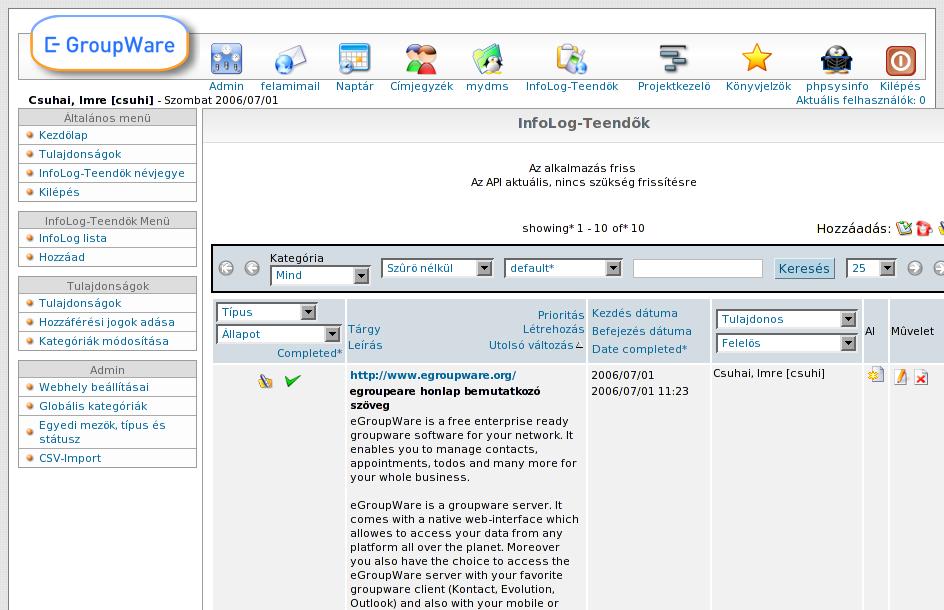Open the Tulajdonos column dropdown
This screenshot has height=610, width=944.
786,319
